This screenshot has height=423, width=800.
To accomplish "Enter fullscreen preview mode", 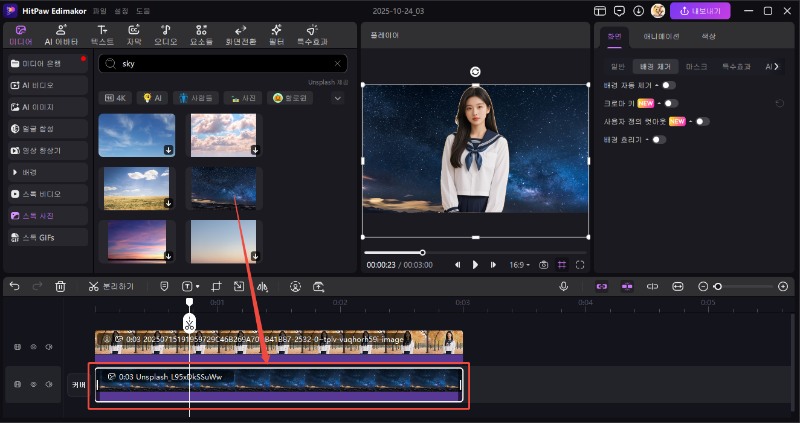I will click(x=580, y=265).
